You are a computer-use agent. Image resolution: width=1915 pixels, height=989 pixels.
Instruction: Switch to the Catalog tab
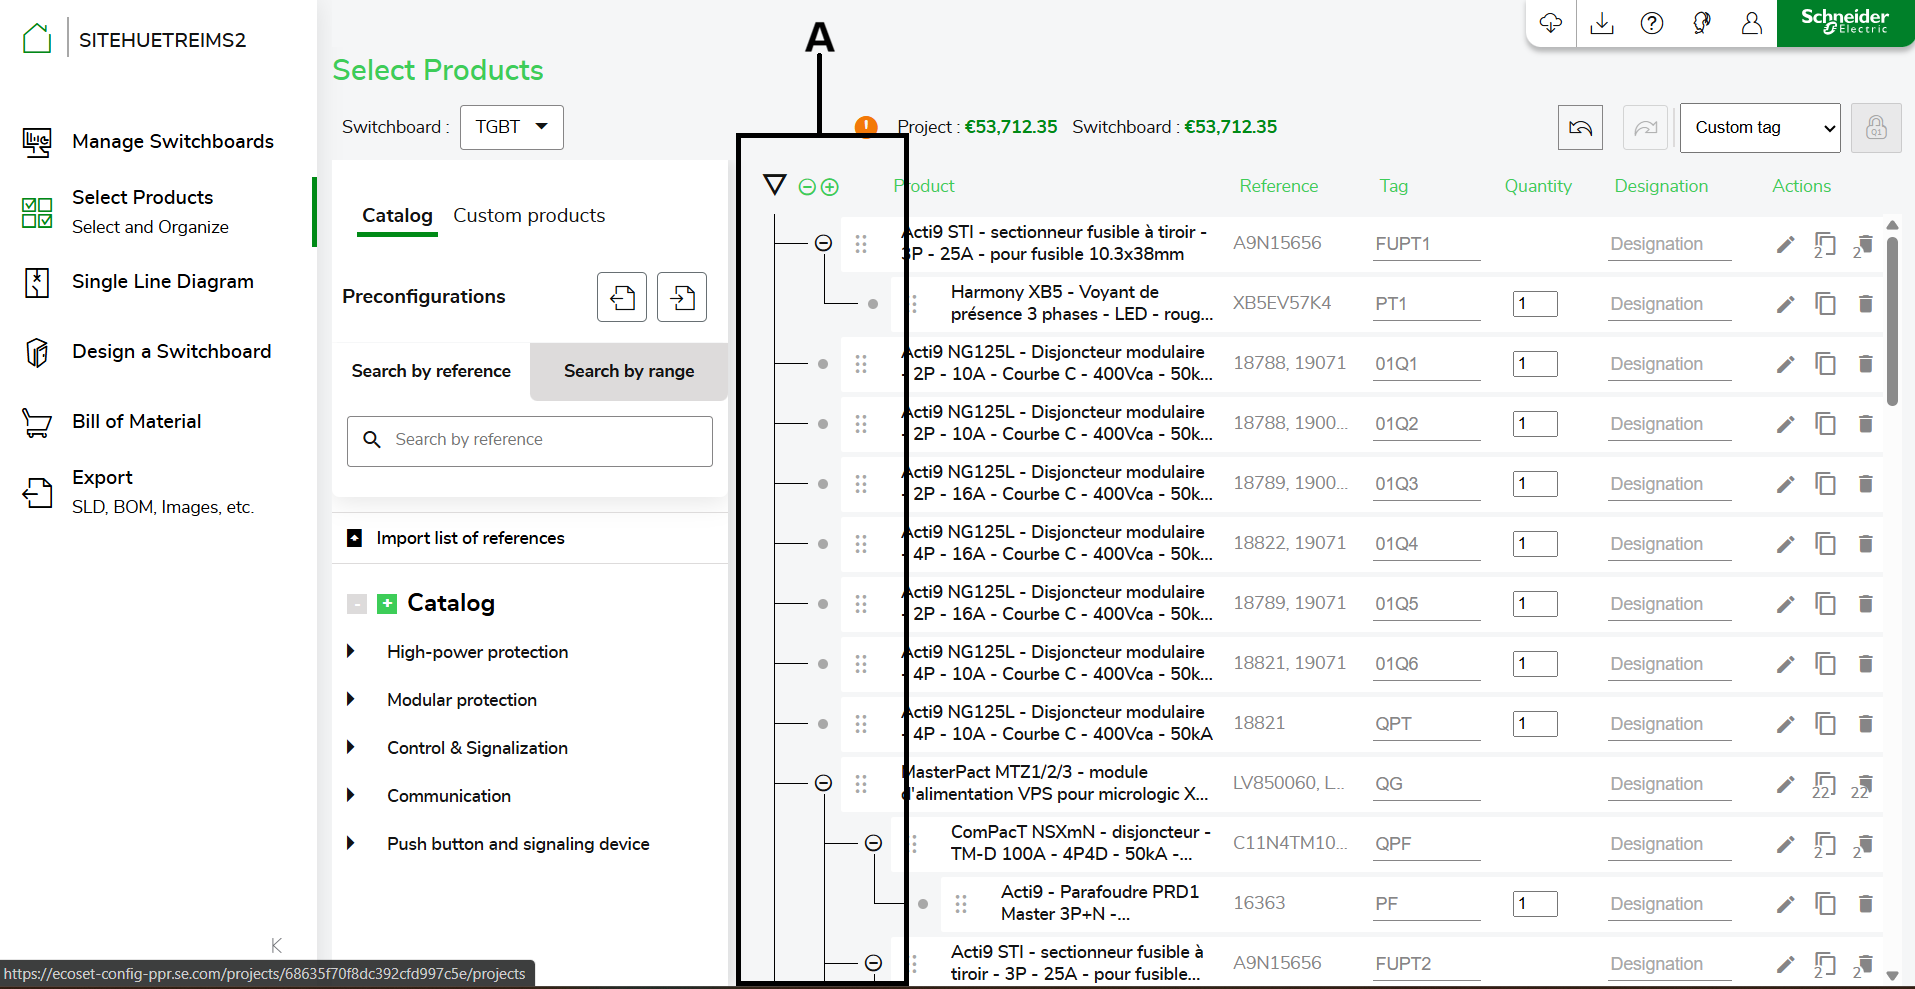pyautogui.click(x=397, y=215)
